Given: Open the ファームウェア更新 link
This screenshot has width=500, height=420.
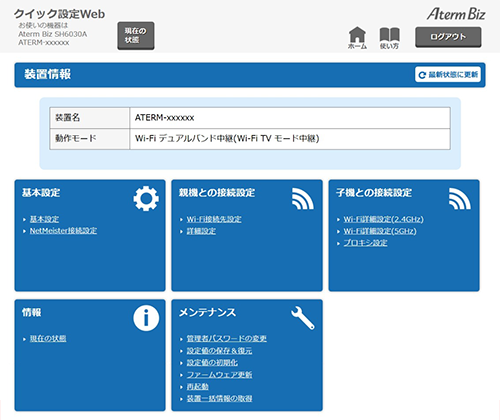Looking at the screenshot, I should (x=219, y=375).
